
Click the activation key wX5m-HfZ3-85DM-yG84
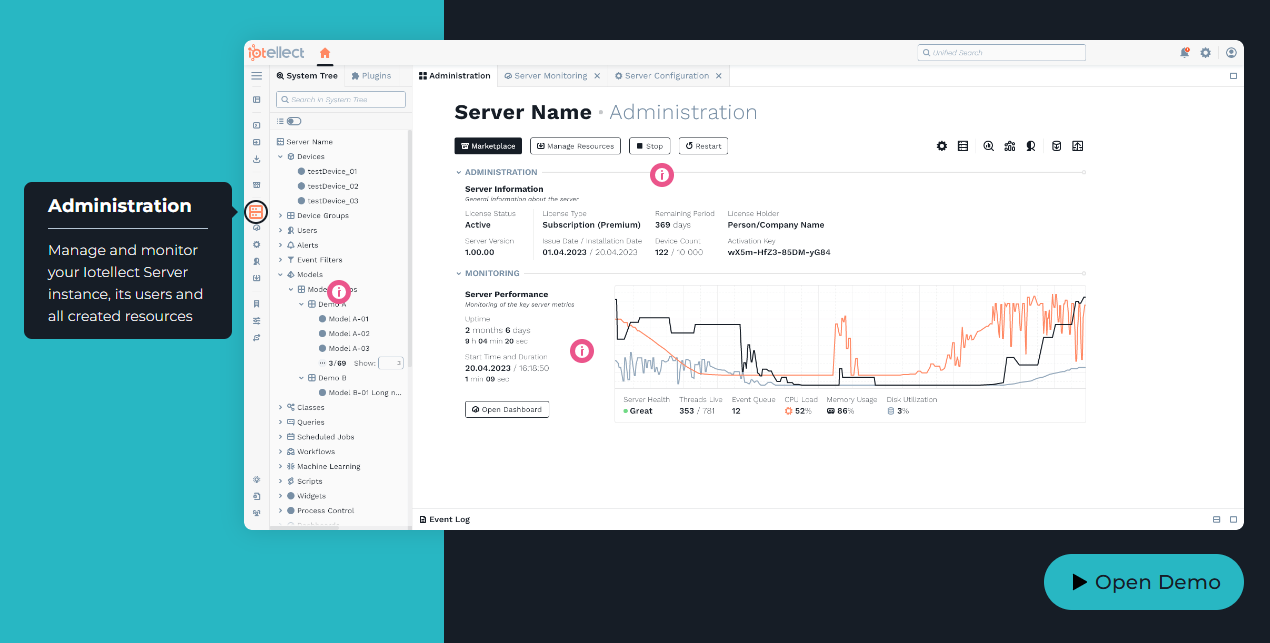(778, 252)
